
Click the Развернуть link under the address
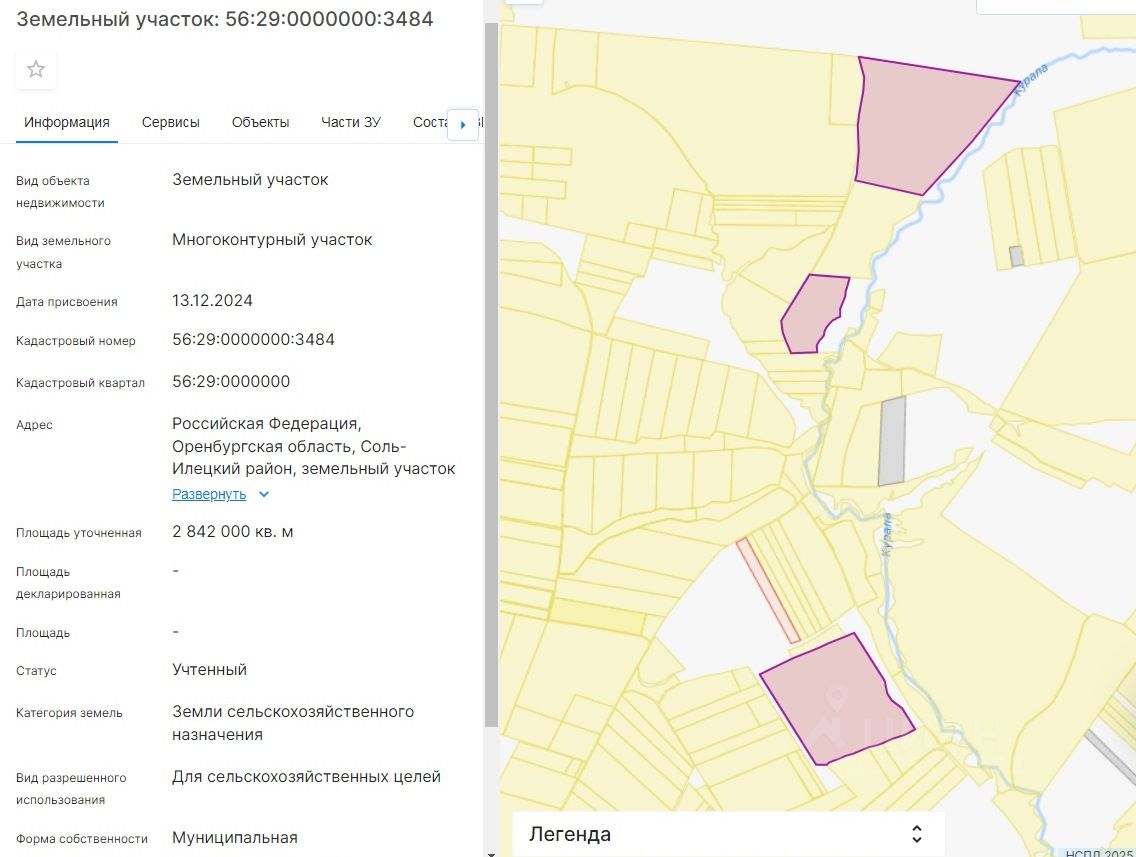tap(209, 494)
